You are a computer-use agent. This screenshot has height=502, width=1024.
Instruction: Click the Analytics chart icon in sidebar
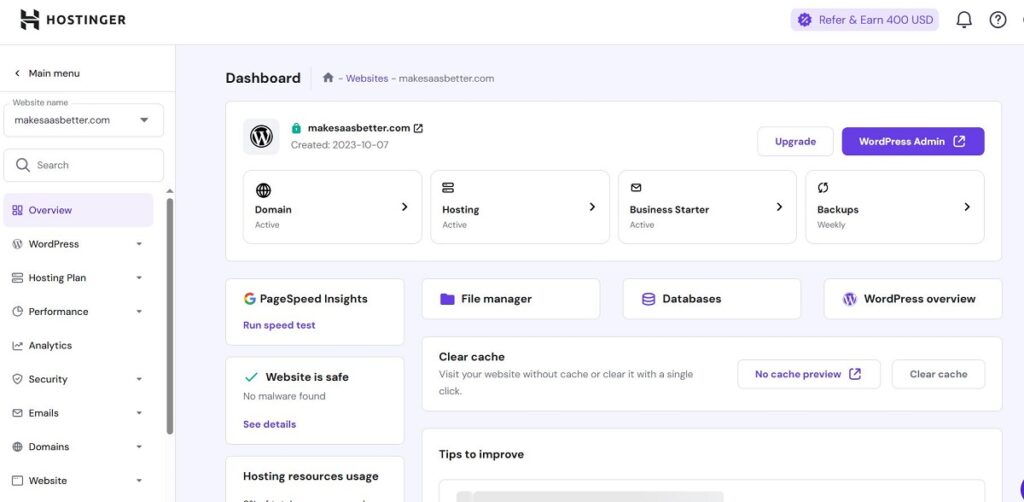pyautogui.click(x=18, y=345)
